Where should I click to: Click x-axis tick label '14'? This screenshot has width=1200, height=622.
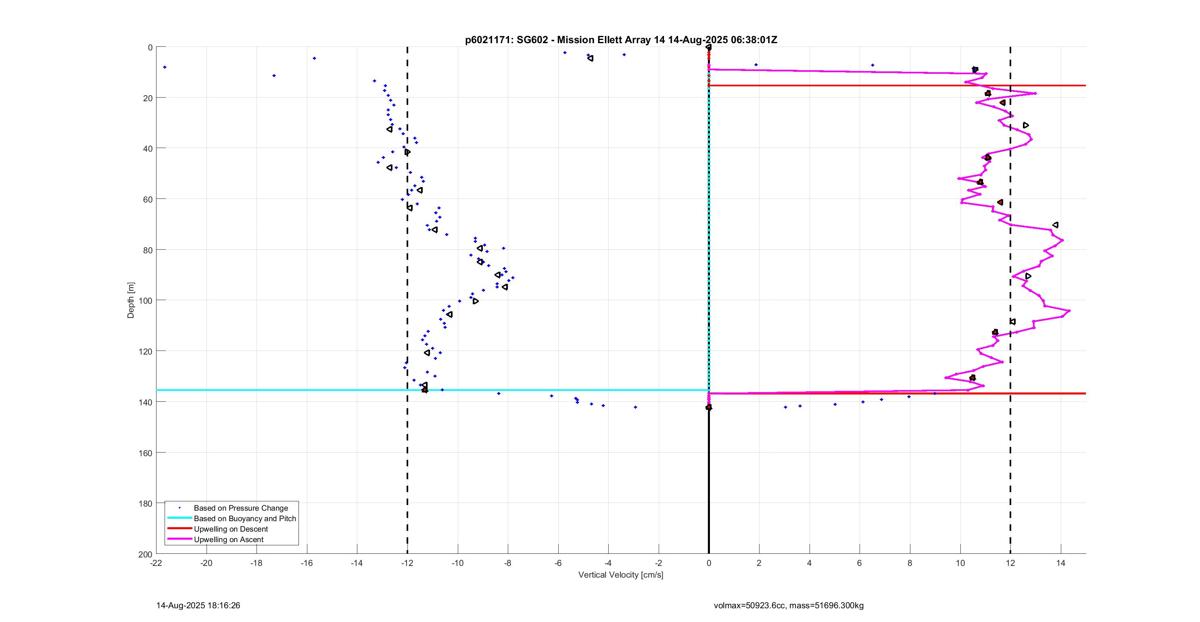point(1060,563)
